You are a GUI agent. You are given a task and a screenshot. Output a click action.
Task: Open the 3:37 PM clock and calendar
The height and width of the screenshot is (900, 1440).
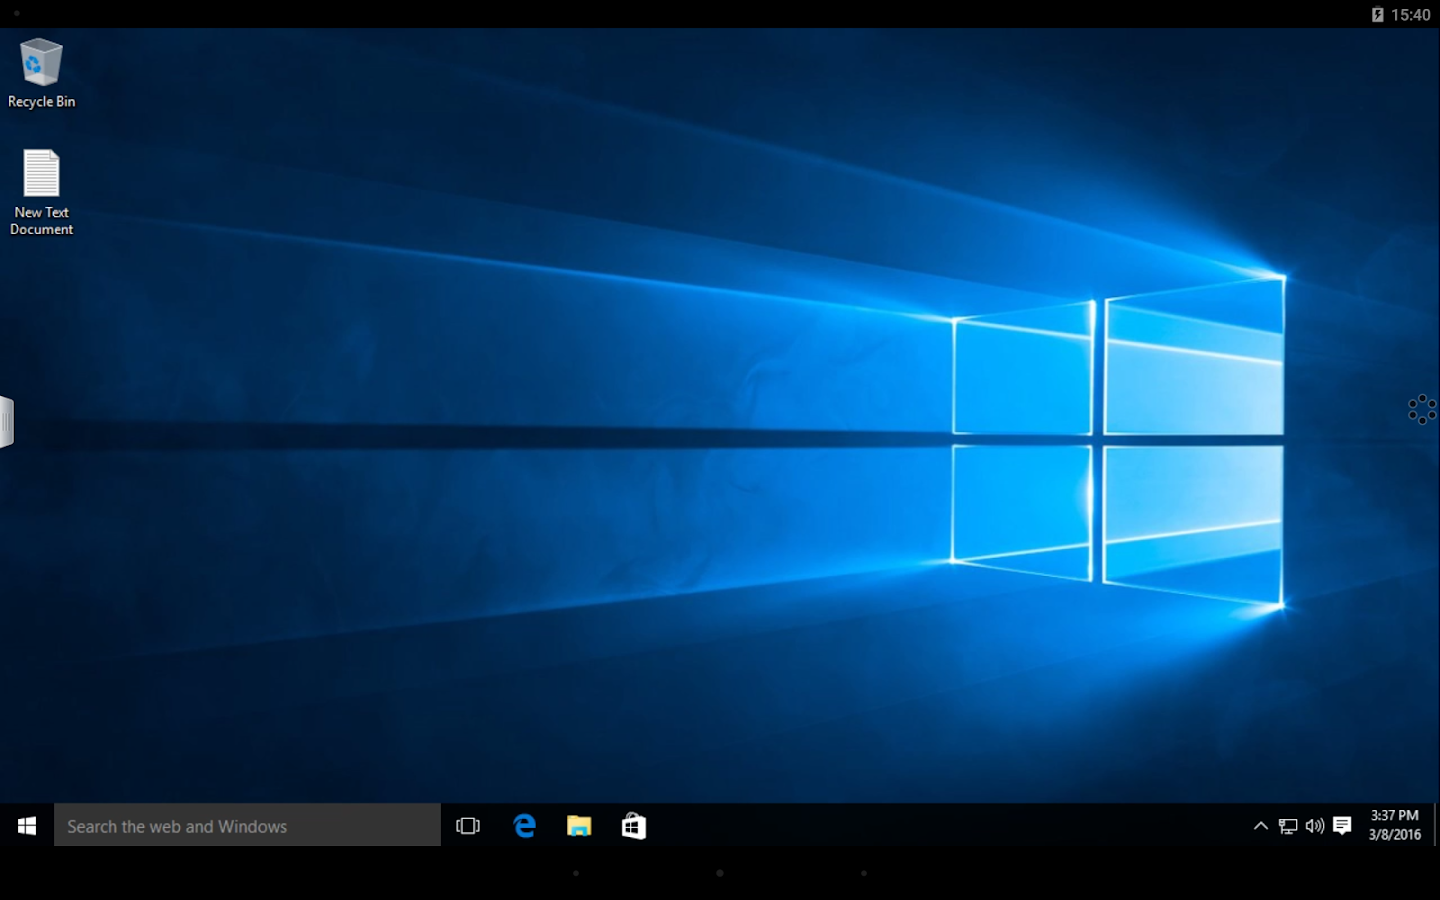[1395, 825]
